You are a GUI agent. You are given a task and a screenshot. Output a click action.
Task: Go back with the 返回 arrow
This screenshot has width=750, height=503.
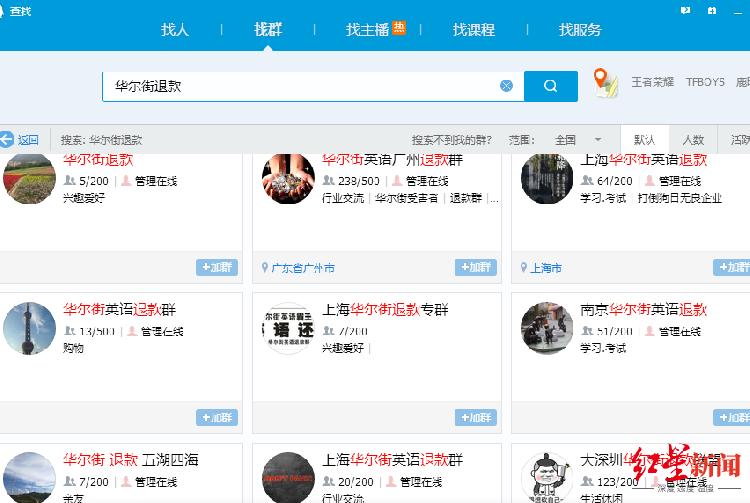pos(7,140)
